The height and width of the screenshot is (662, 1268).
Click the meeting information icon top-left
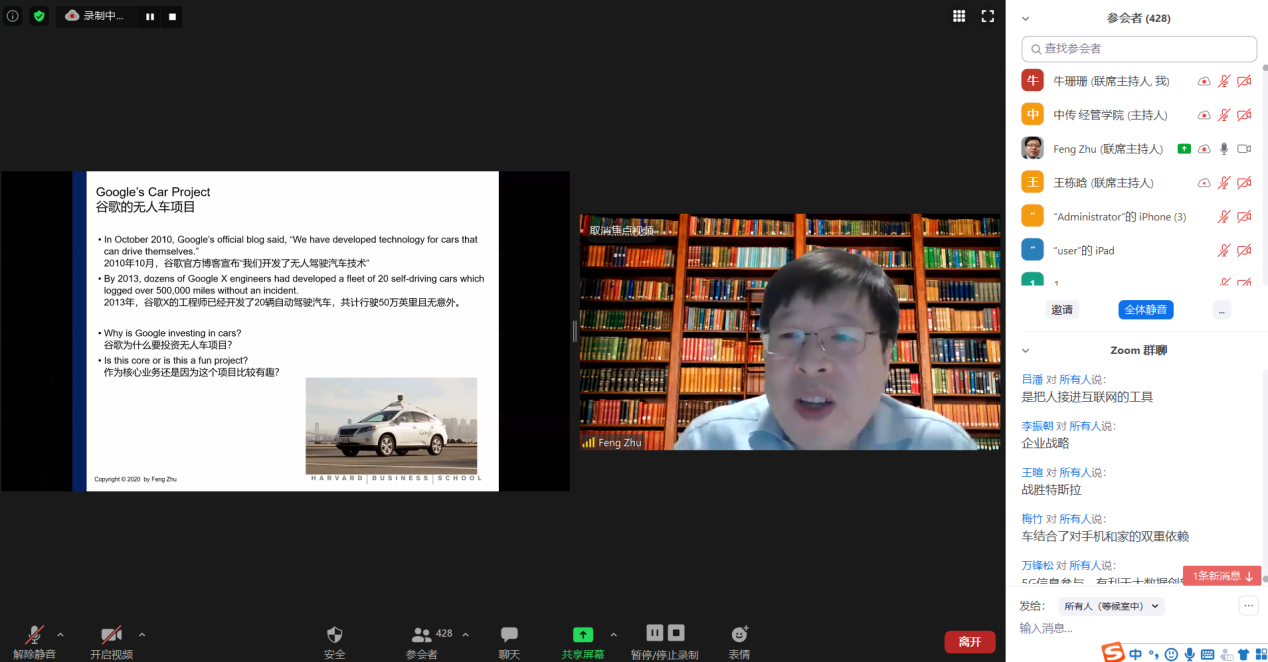[11, 15]
